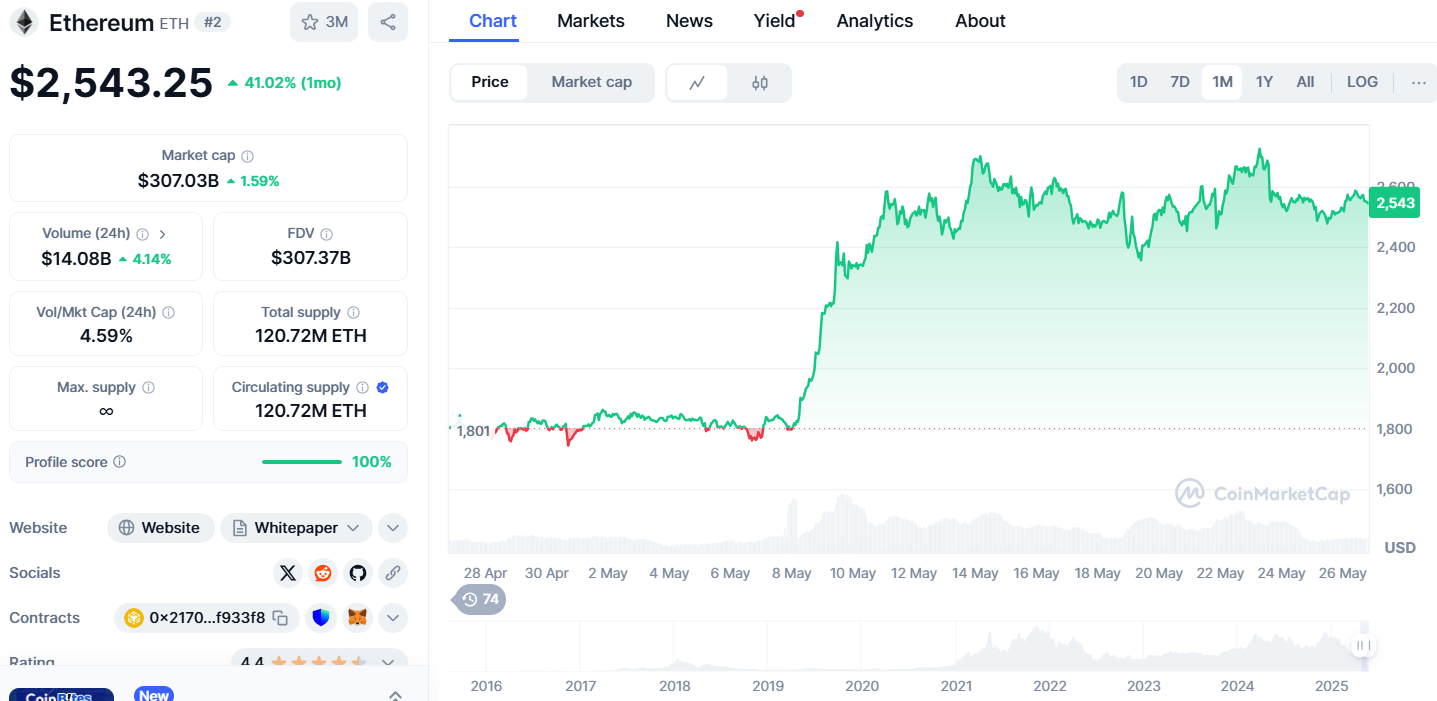Image resolution: width=1437 pixels, height=701 pixels.
Task: Click the blue shield icon in Contracts
Action: [321, 618]
